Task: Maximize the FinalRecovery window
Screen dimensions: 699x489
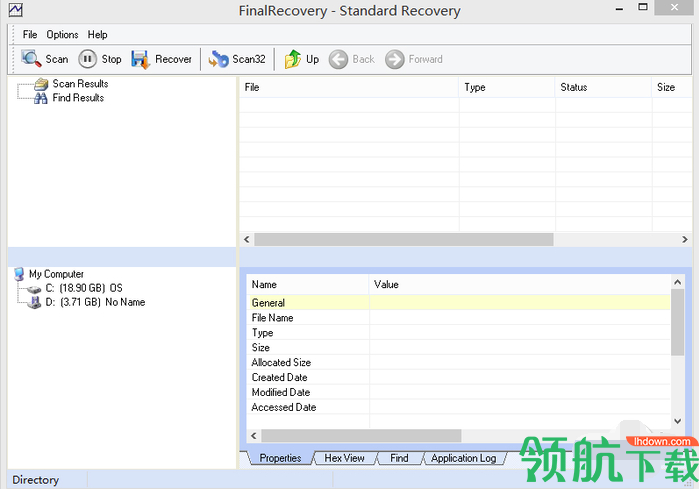Action: [643, 7]
